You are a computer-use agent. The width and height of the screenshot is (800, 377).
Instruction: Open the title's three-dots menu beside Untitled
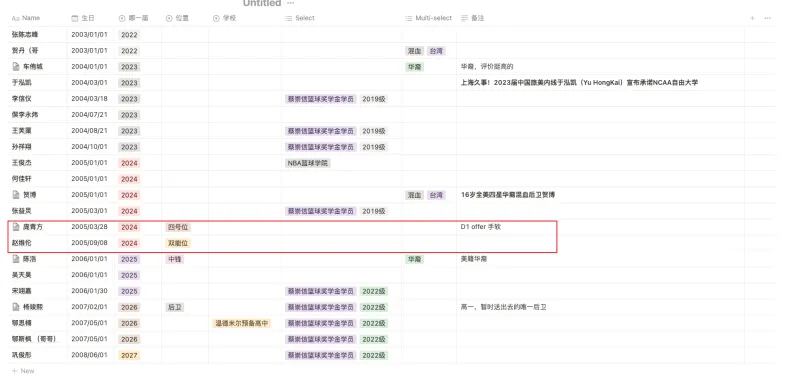click(x=290, y=3)
